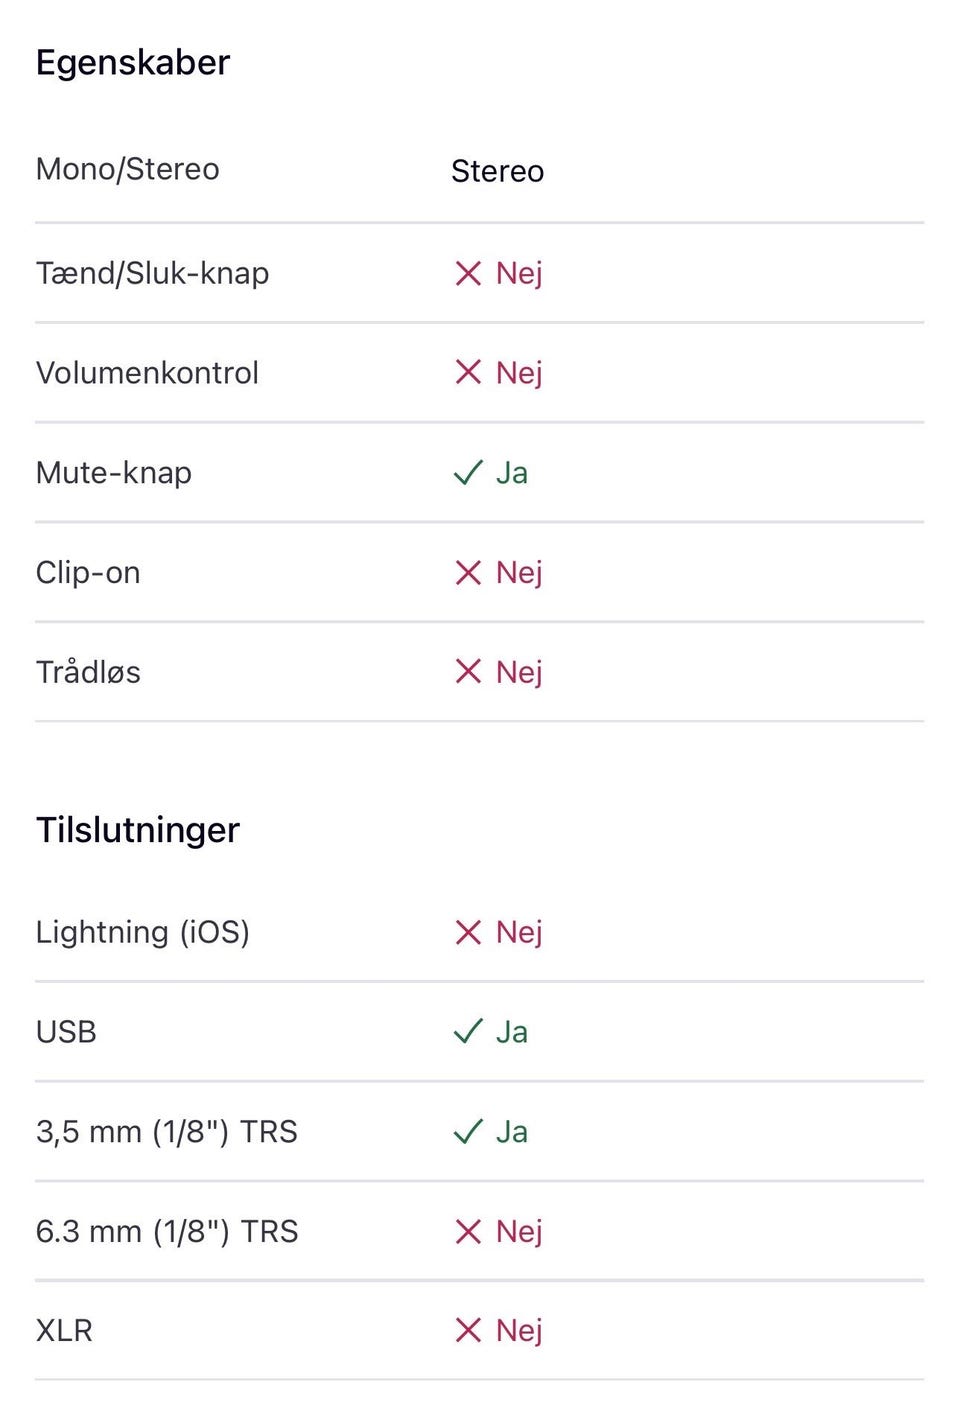Select the Egenskaber section heading
Viewport: 960px width, 1417px height.
tap(133, 63)
